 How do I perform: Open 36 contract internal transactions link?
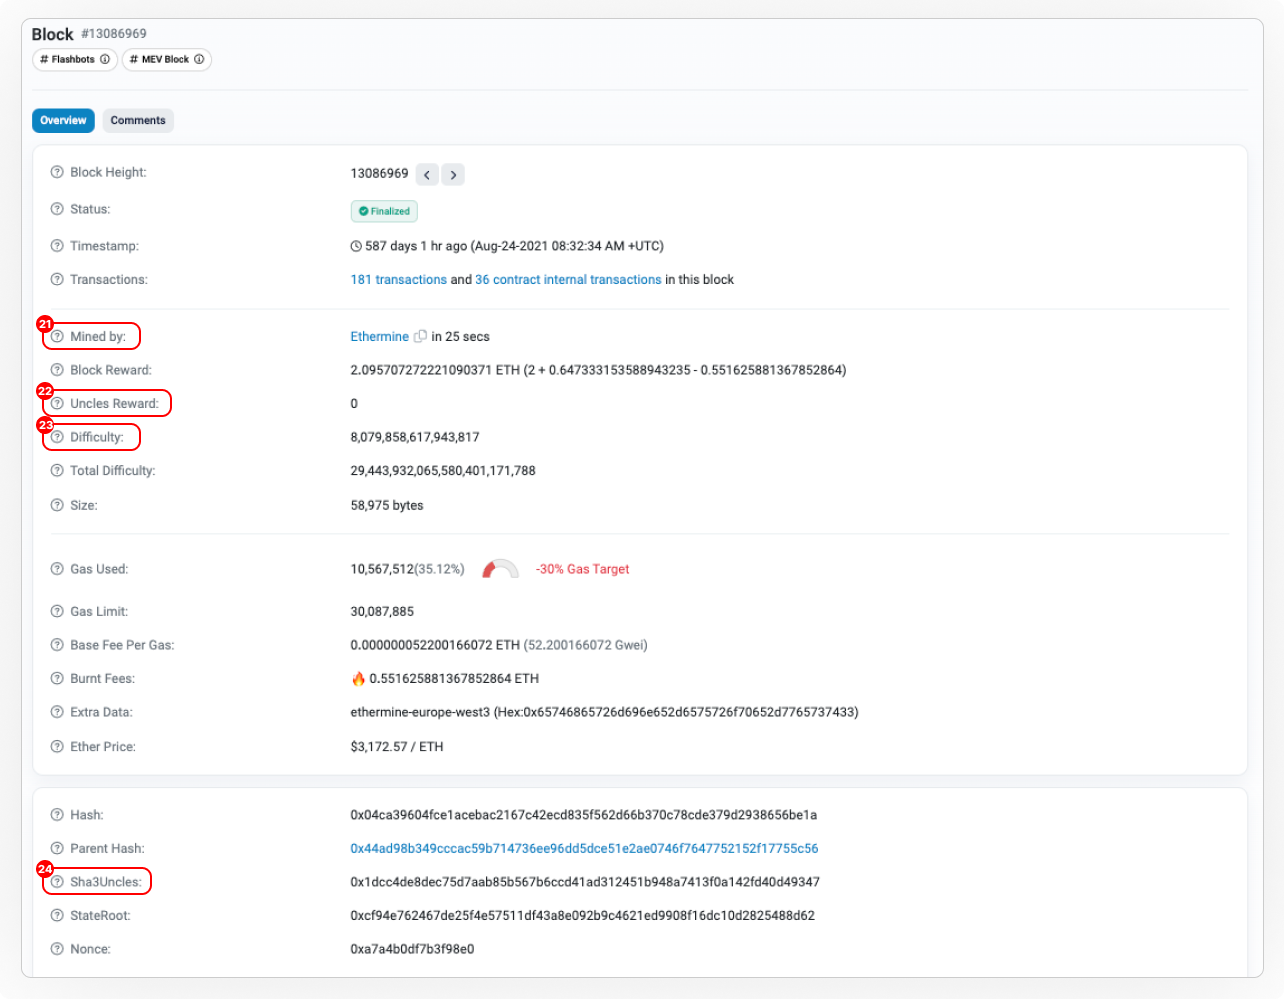point(568,280)
